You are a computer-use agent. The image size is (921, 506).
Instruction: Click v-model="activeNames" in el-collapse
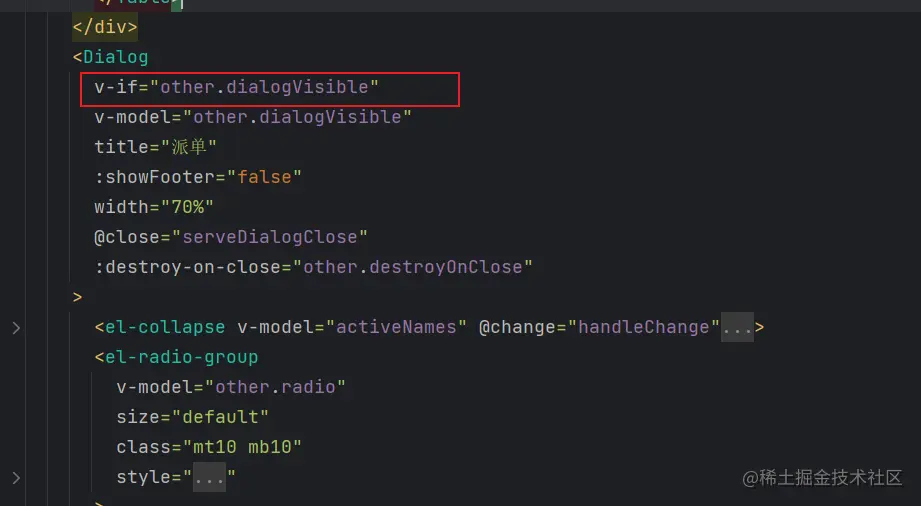[352, 327]
